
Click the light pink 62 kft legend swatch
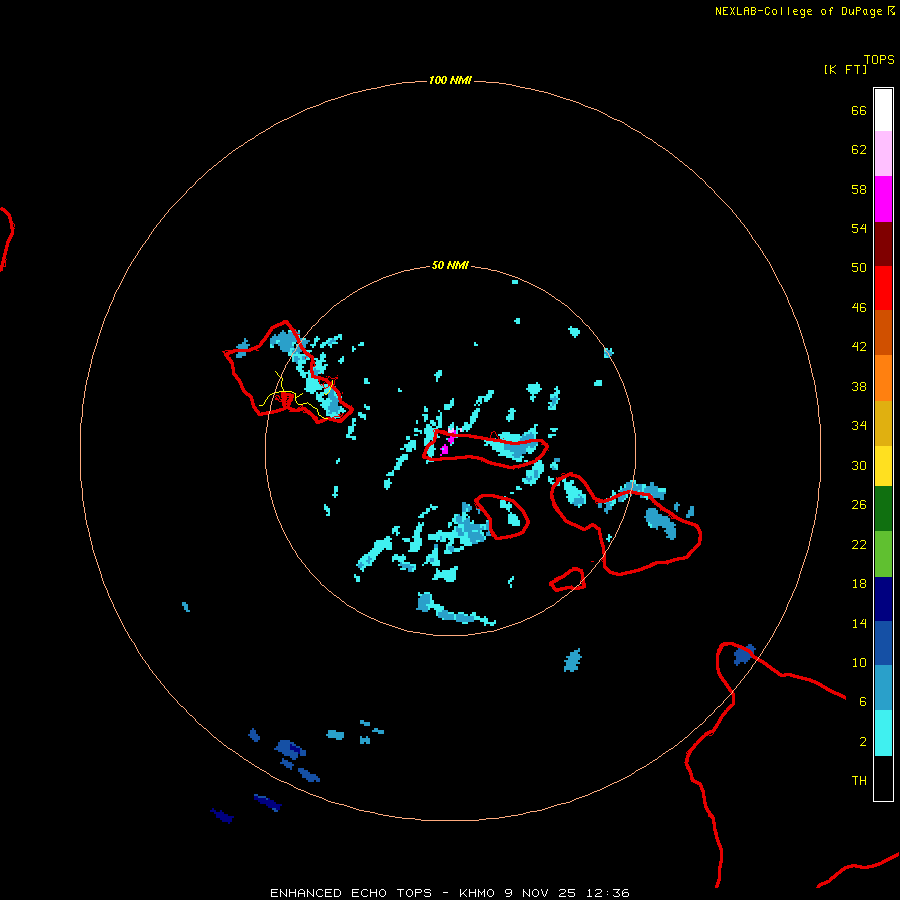(x=883, y=154)
